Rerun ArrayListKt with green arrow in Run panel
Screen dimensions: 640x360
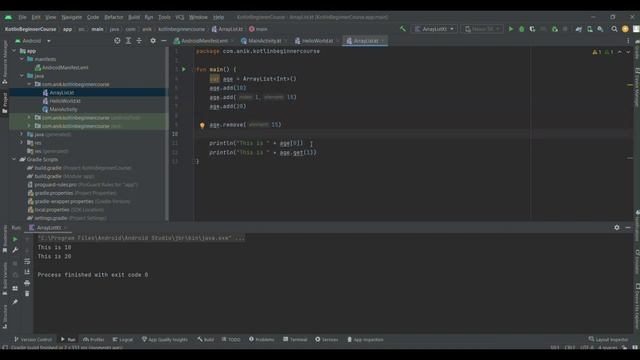(15, 239)
